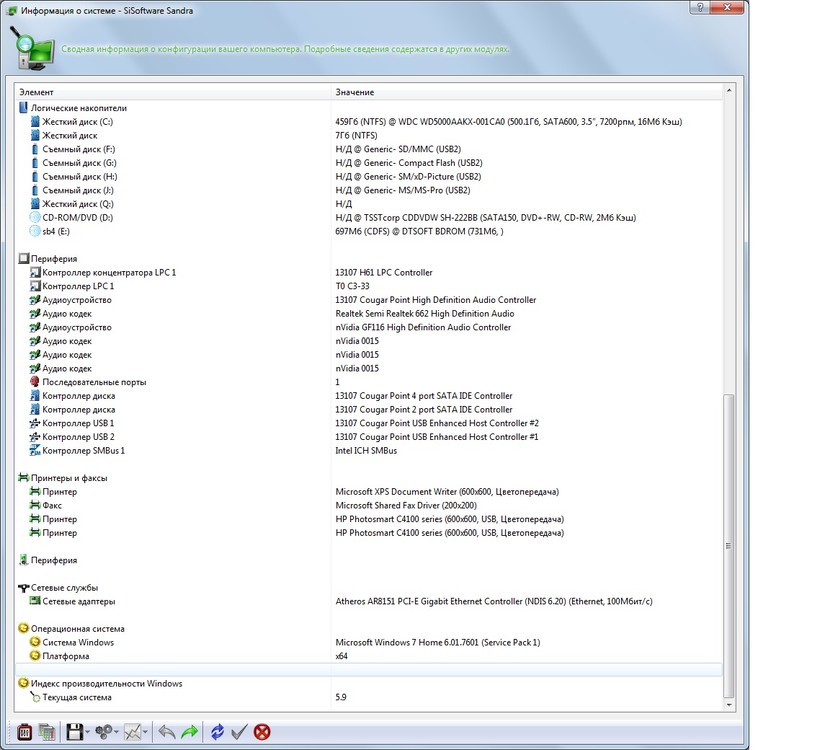
Task: Click the red X cancel icon
Action: coord(262,732)
